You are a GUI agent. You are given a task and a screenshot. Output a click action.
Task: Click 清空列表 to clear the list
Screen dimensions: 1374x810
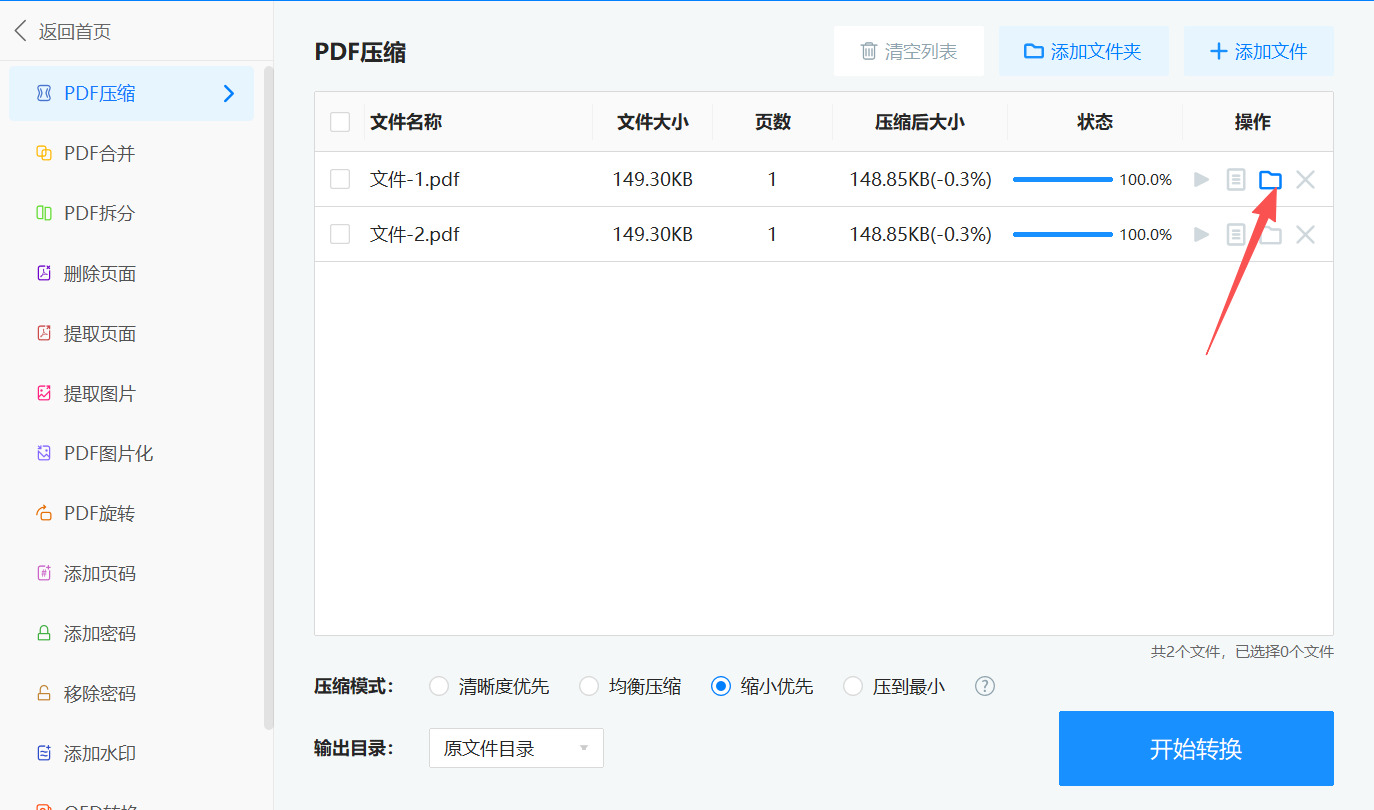point(909,50)
